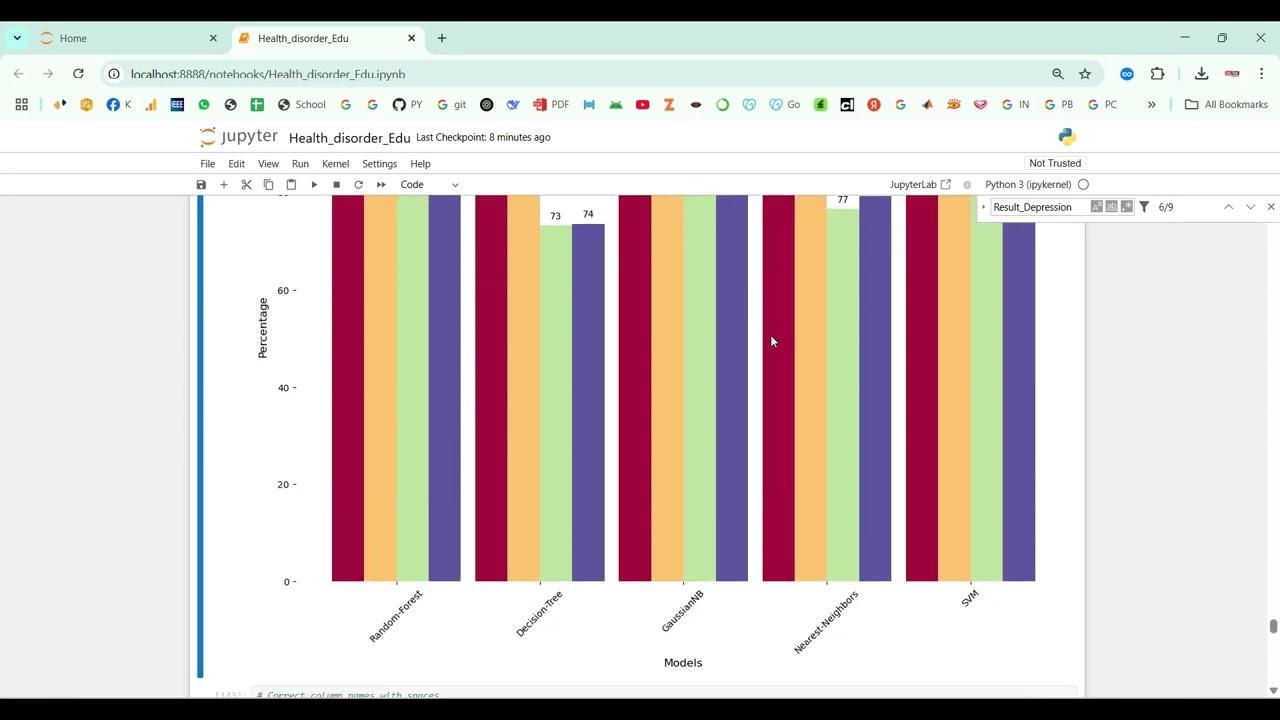Image resolution: width=1280 pixels, height=720 pixels.
Task: Click the page vertical scrollbar thumb
Action: tap(1273, 626)
